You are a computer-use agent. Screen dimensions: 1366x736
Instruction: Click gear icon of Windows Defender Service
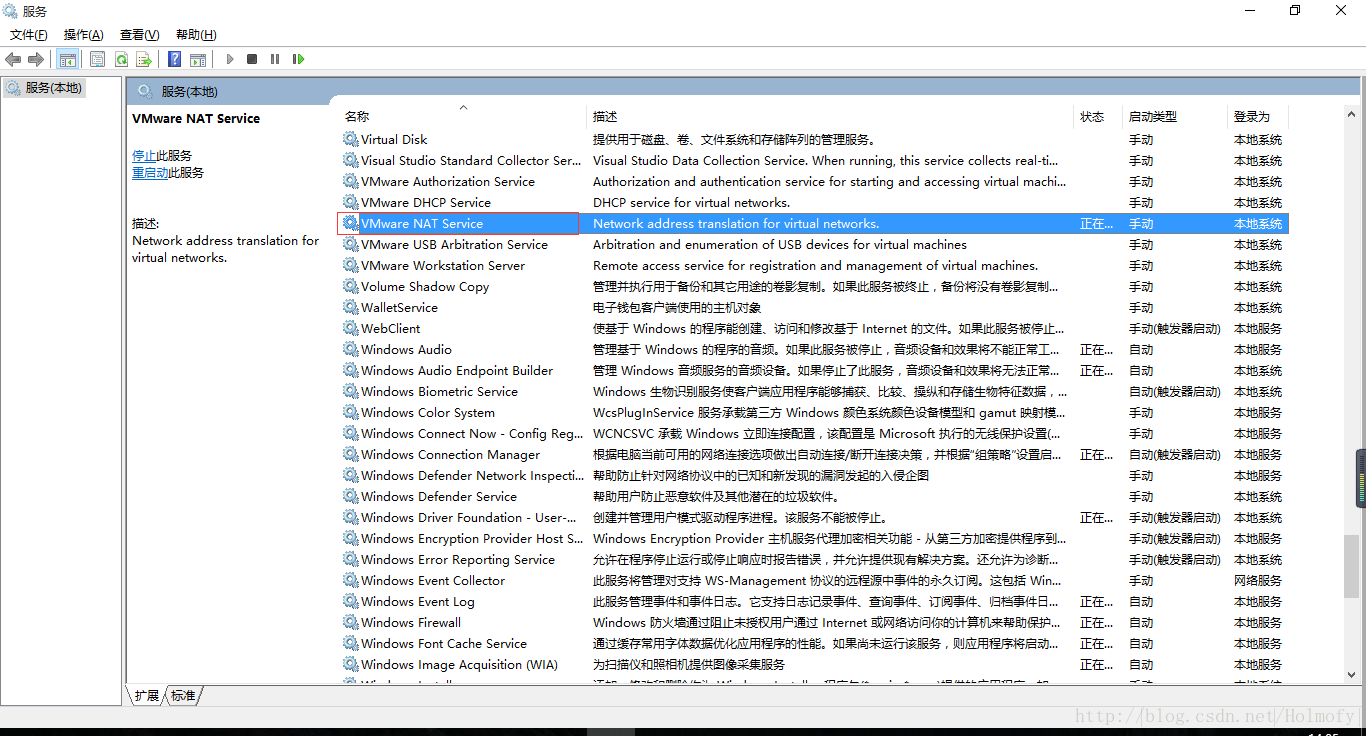350,496
